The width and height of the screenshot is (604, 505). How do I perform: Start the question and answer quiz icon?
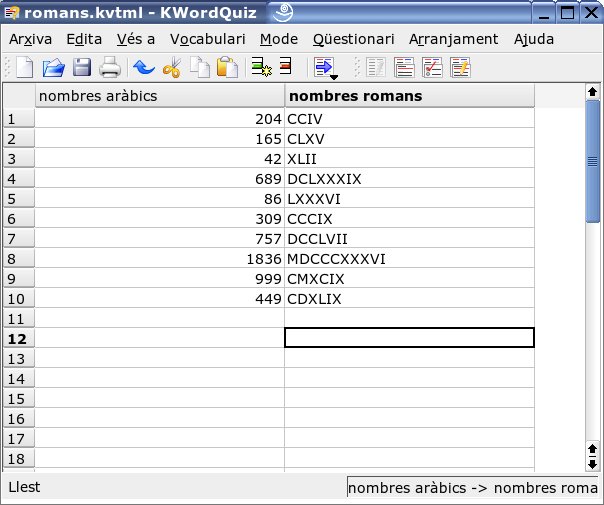click(x=460, y=67)
